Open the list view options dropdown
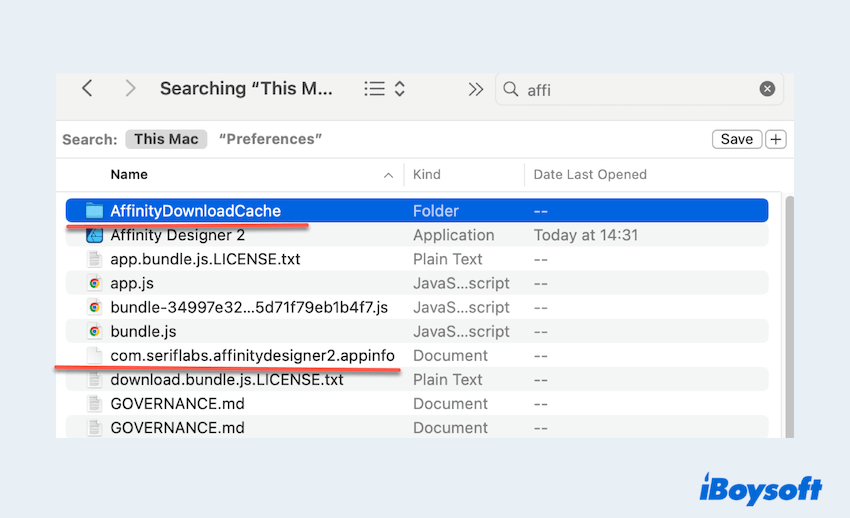The height and width of the screenshot is (518, 850). [384, 89]
